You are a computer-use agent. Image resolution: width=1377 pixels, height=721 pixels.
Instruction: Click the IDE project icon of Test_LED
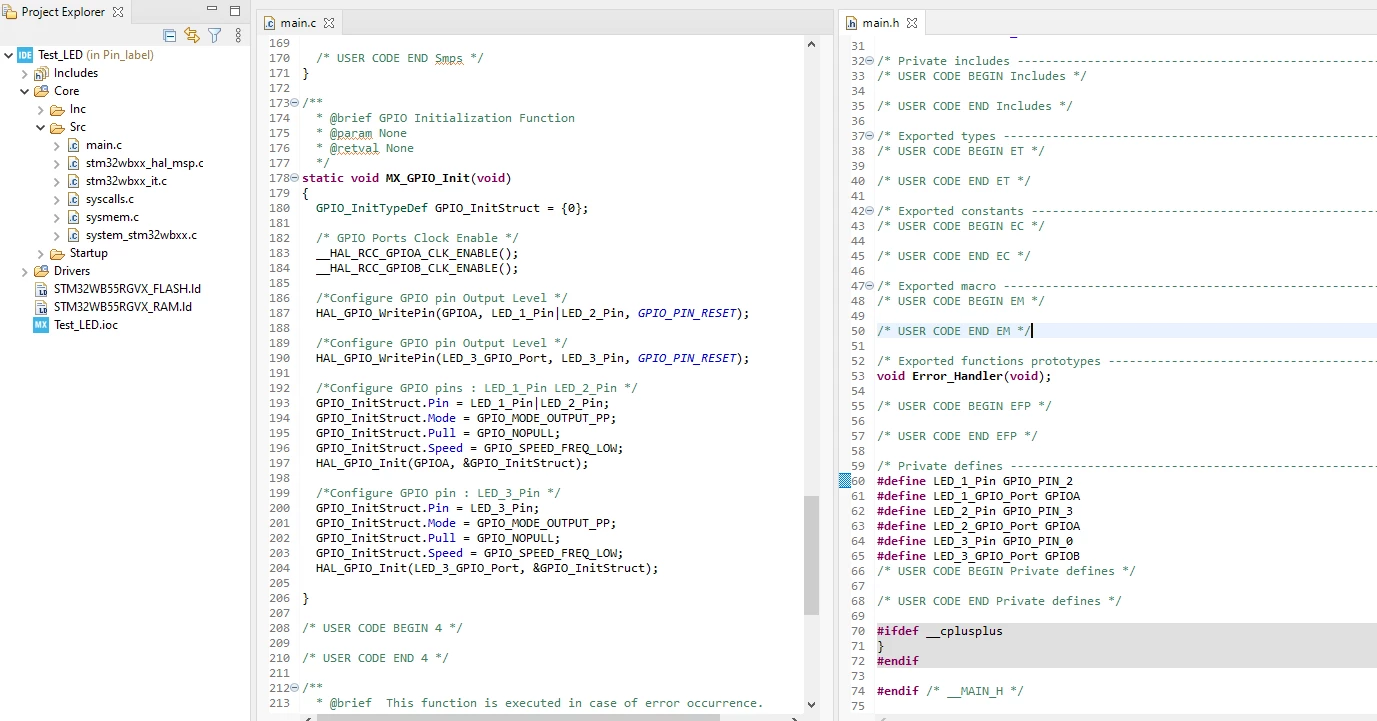25,55
